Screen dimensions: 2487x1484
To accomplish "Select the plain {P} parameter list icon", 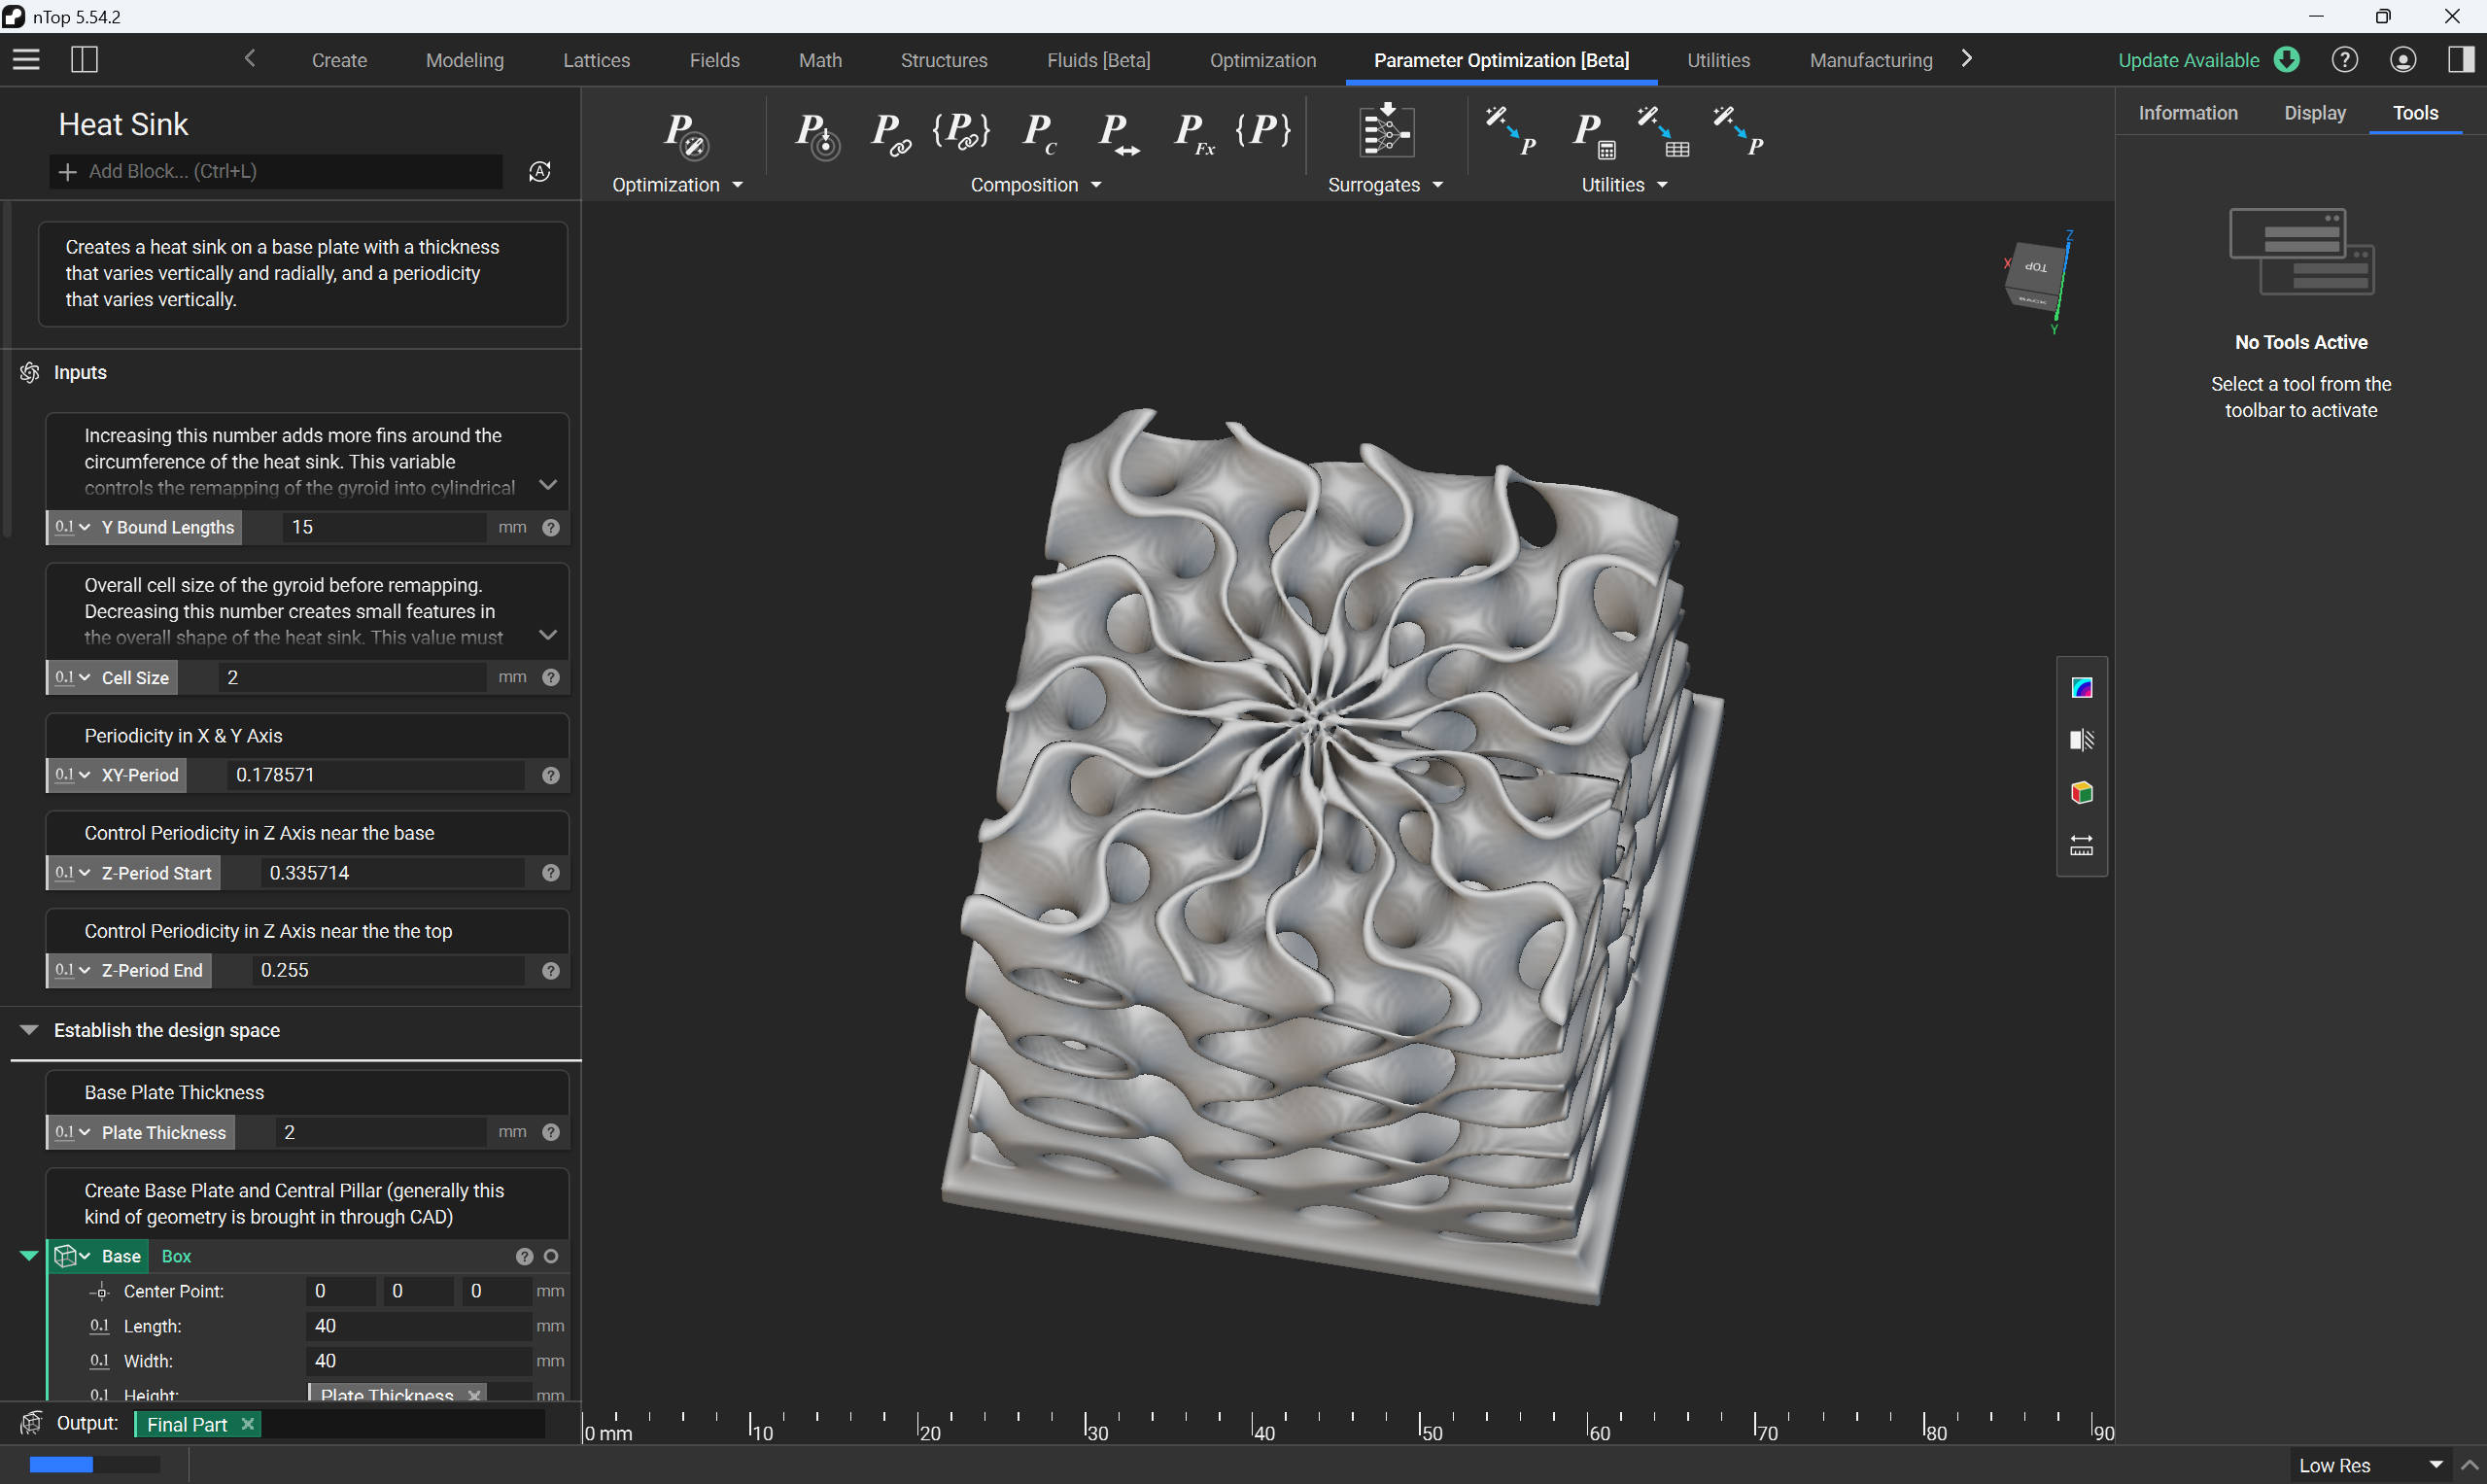I will (x=1263, y=130).
